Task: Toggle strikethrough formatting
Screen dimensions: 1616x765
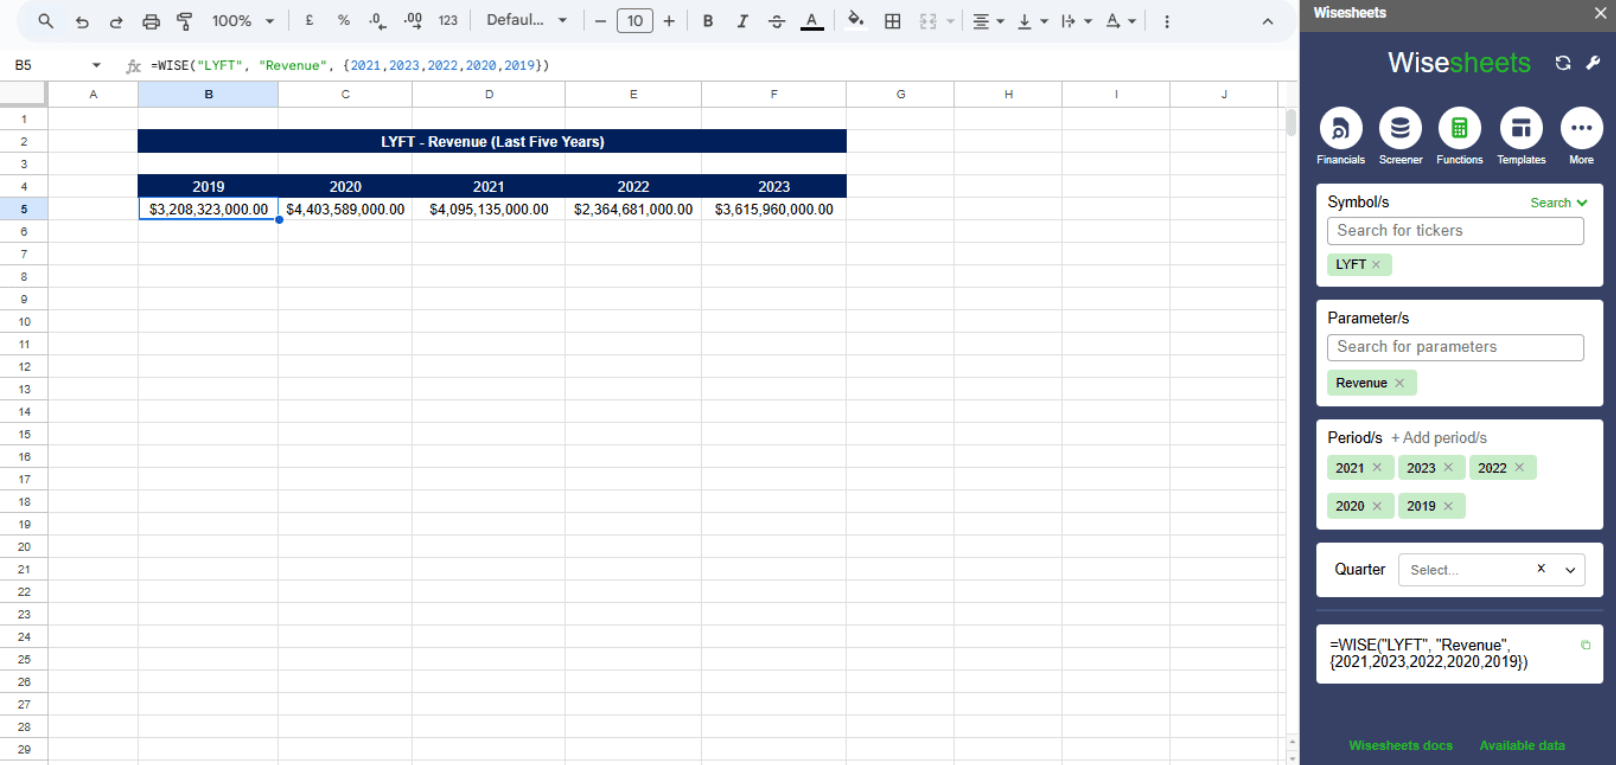Action: (x=777, y=21)
